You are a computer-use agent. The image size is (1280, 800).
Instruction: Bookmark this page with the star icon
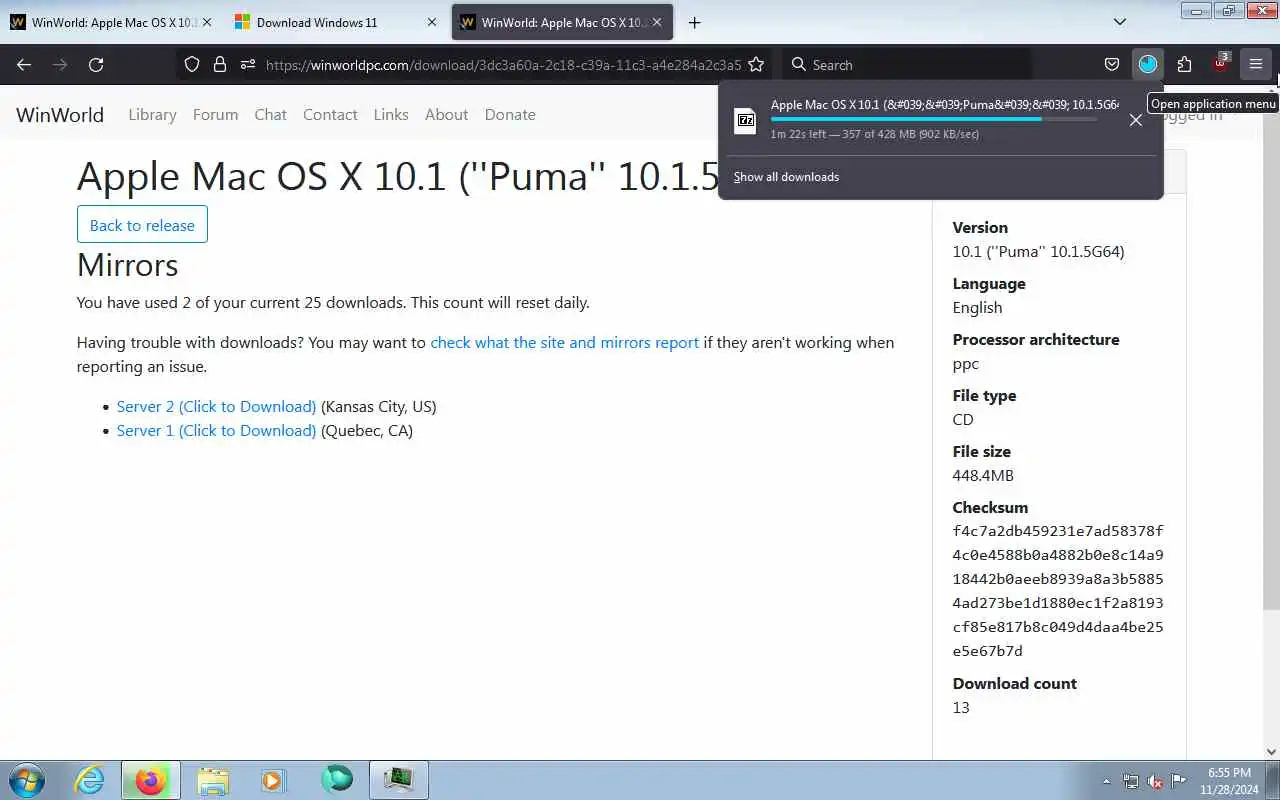point(756,64)
